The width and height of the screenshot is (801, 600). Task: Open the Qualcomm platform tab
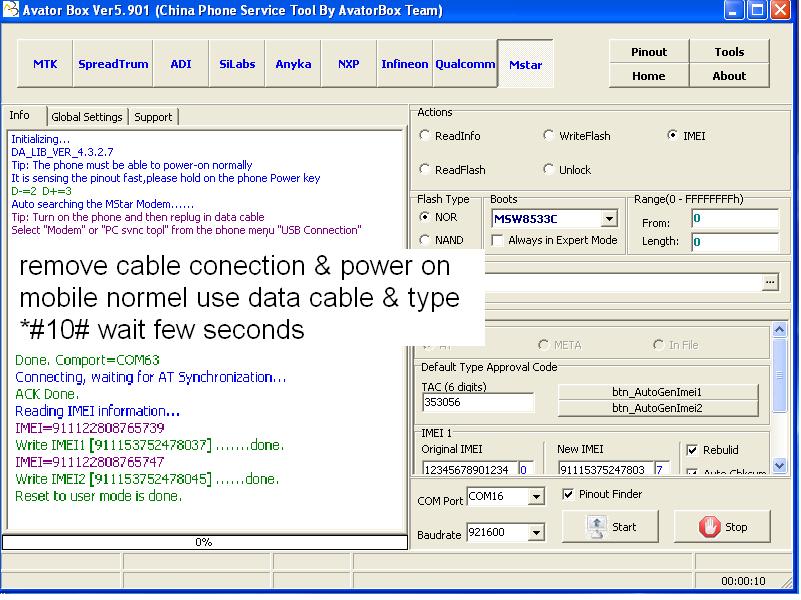point(465,64)
